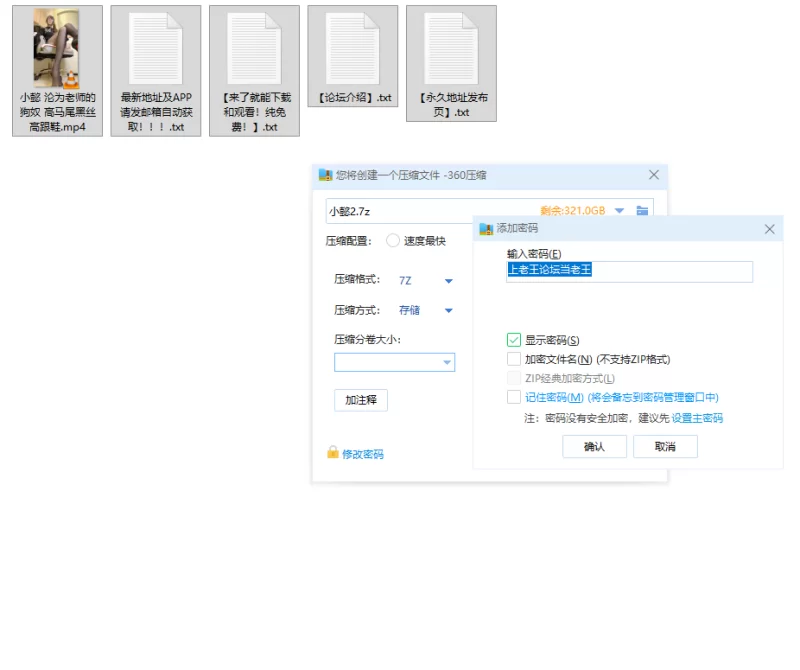Image resolution: width=800 pixels, height=670 pixels.
Task: Open the folder browse icon beside archive name
Action: 642,210
